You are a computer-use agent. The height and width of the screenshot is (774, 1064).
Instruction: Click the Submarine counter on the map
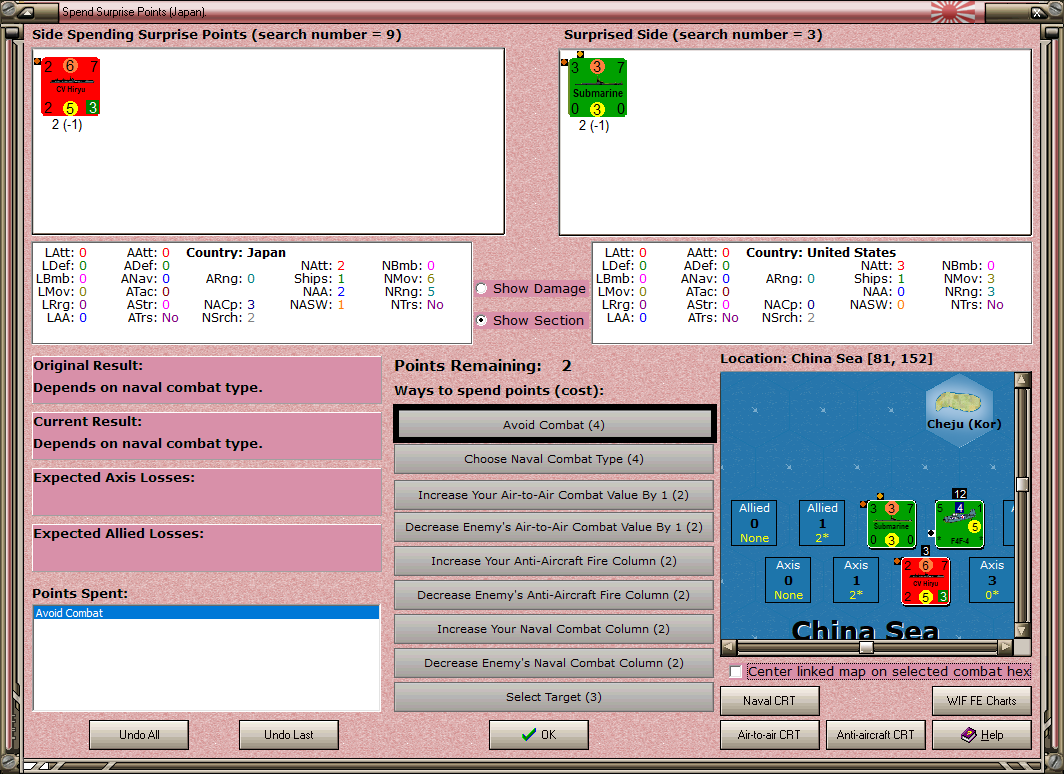click(x=892, y=524)
